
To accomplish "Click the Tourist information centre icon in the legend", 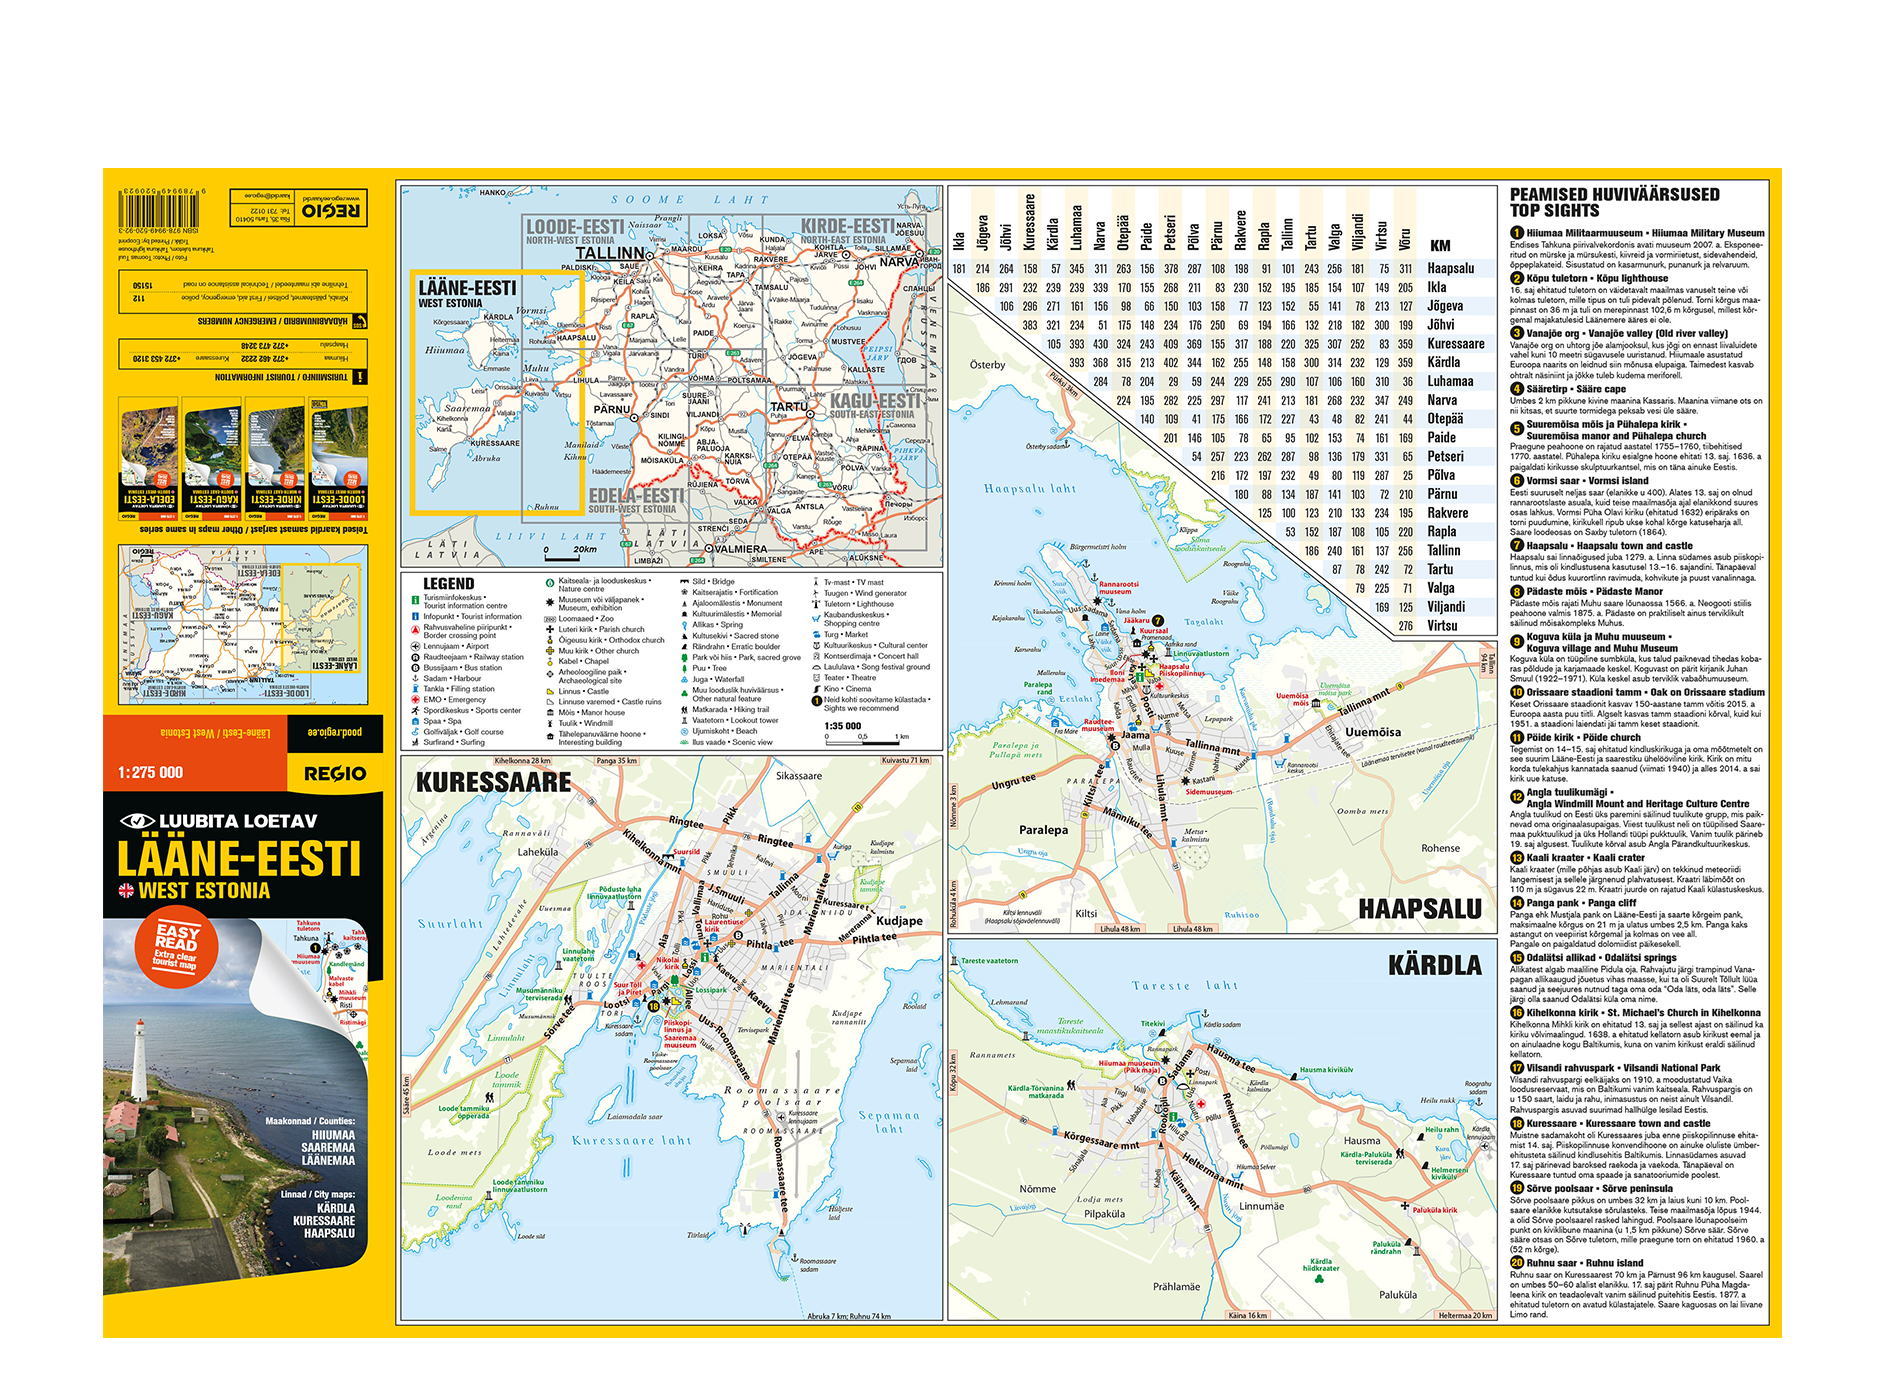I will [415, 600].
